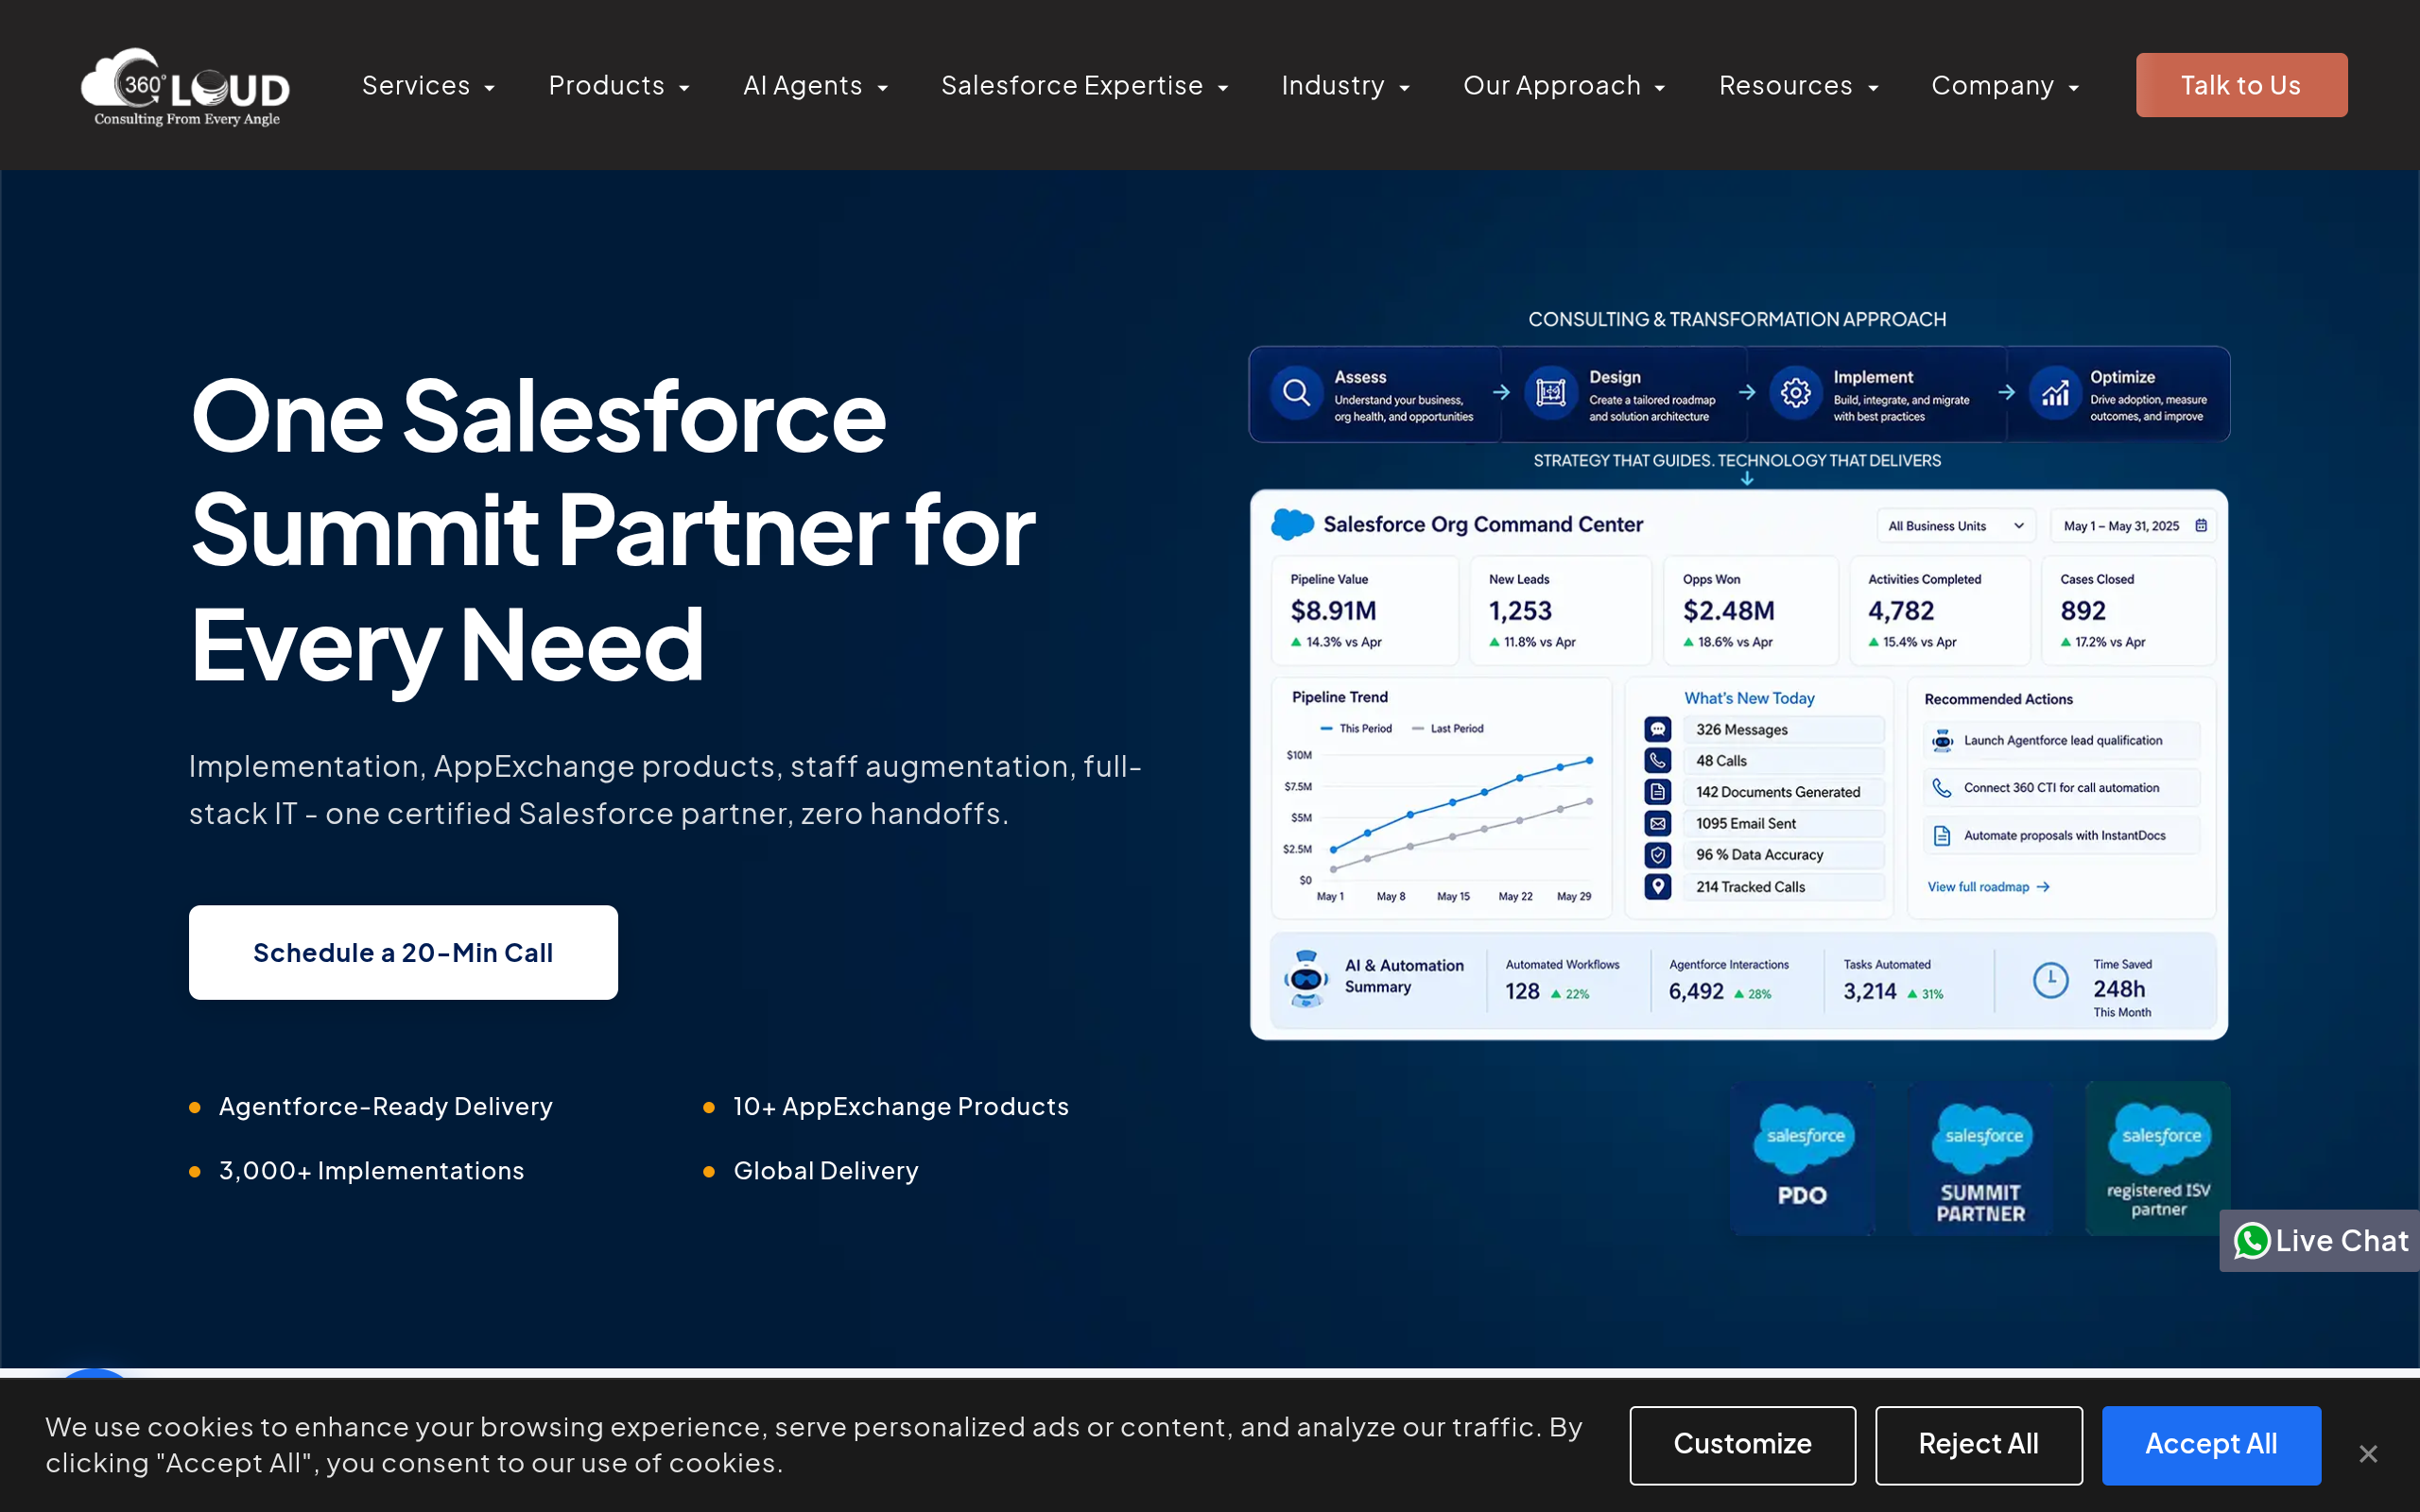Open the All Business Units dropdown
Viewport: 2420px width, 1512px height.
pos(1955,526)
